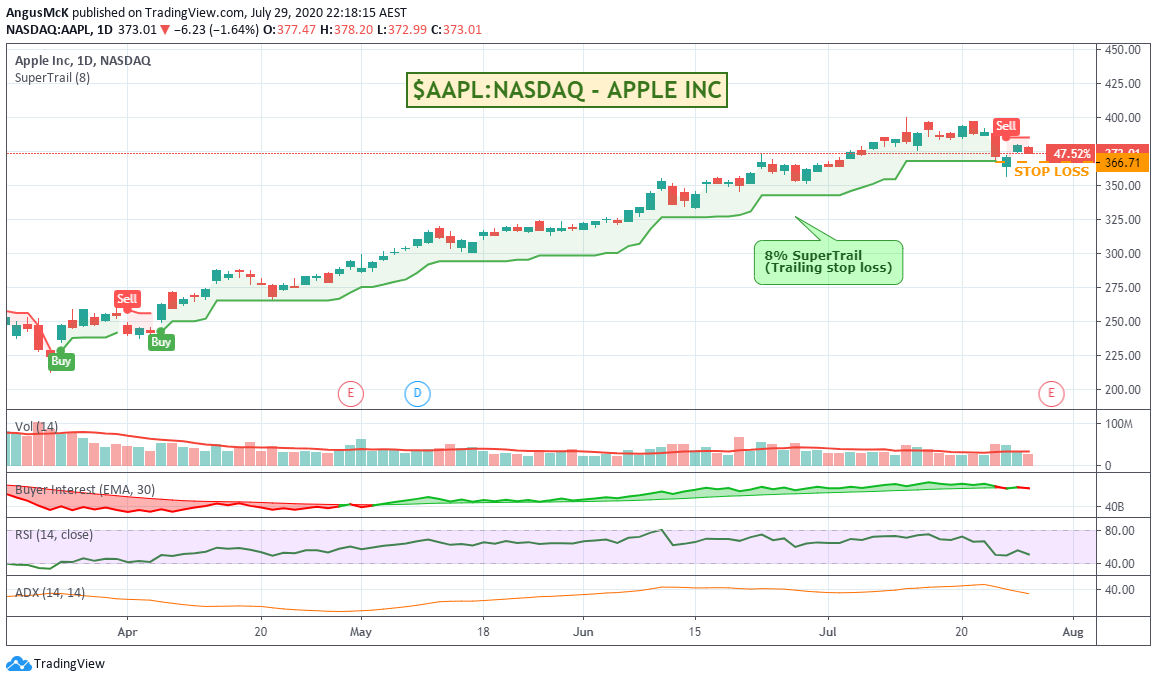
Task: Click the first red earnings E marker
Action: (x=350, y=393)
